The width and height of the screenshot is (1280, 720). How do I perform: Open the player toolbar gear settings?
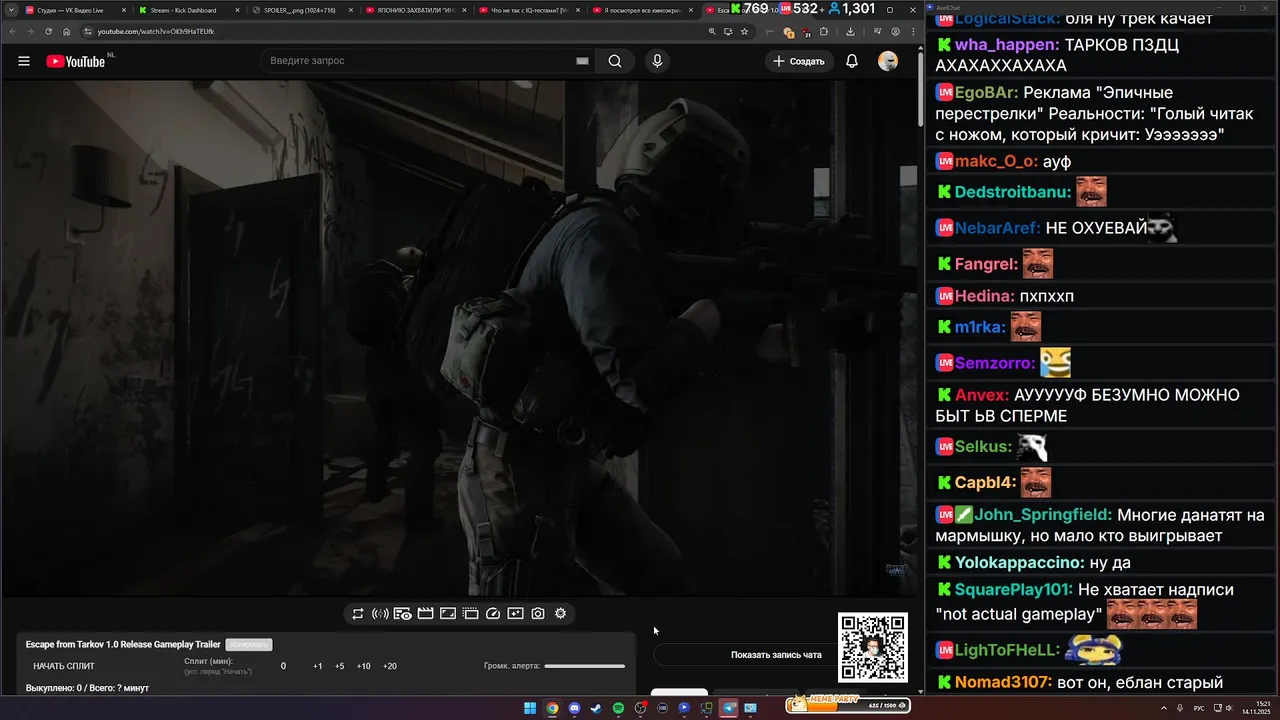click(560, 613)
